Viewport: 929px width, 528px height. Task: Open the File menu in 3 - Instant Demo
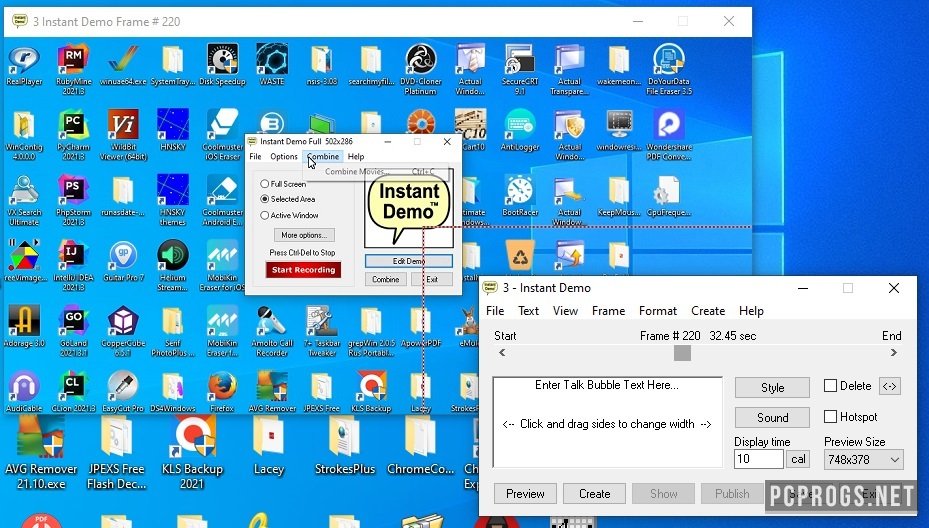point(495,311)
